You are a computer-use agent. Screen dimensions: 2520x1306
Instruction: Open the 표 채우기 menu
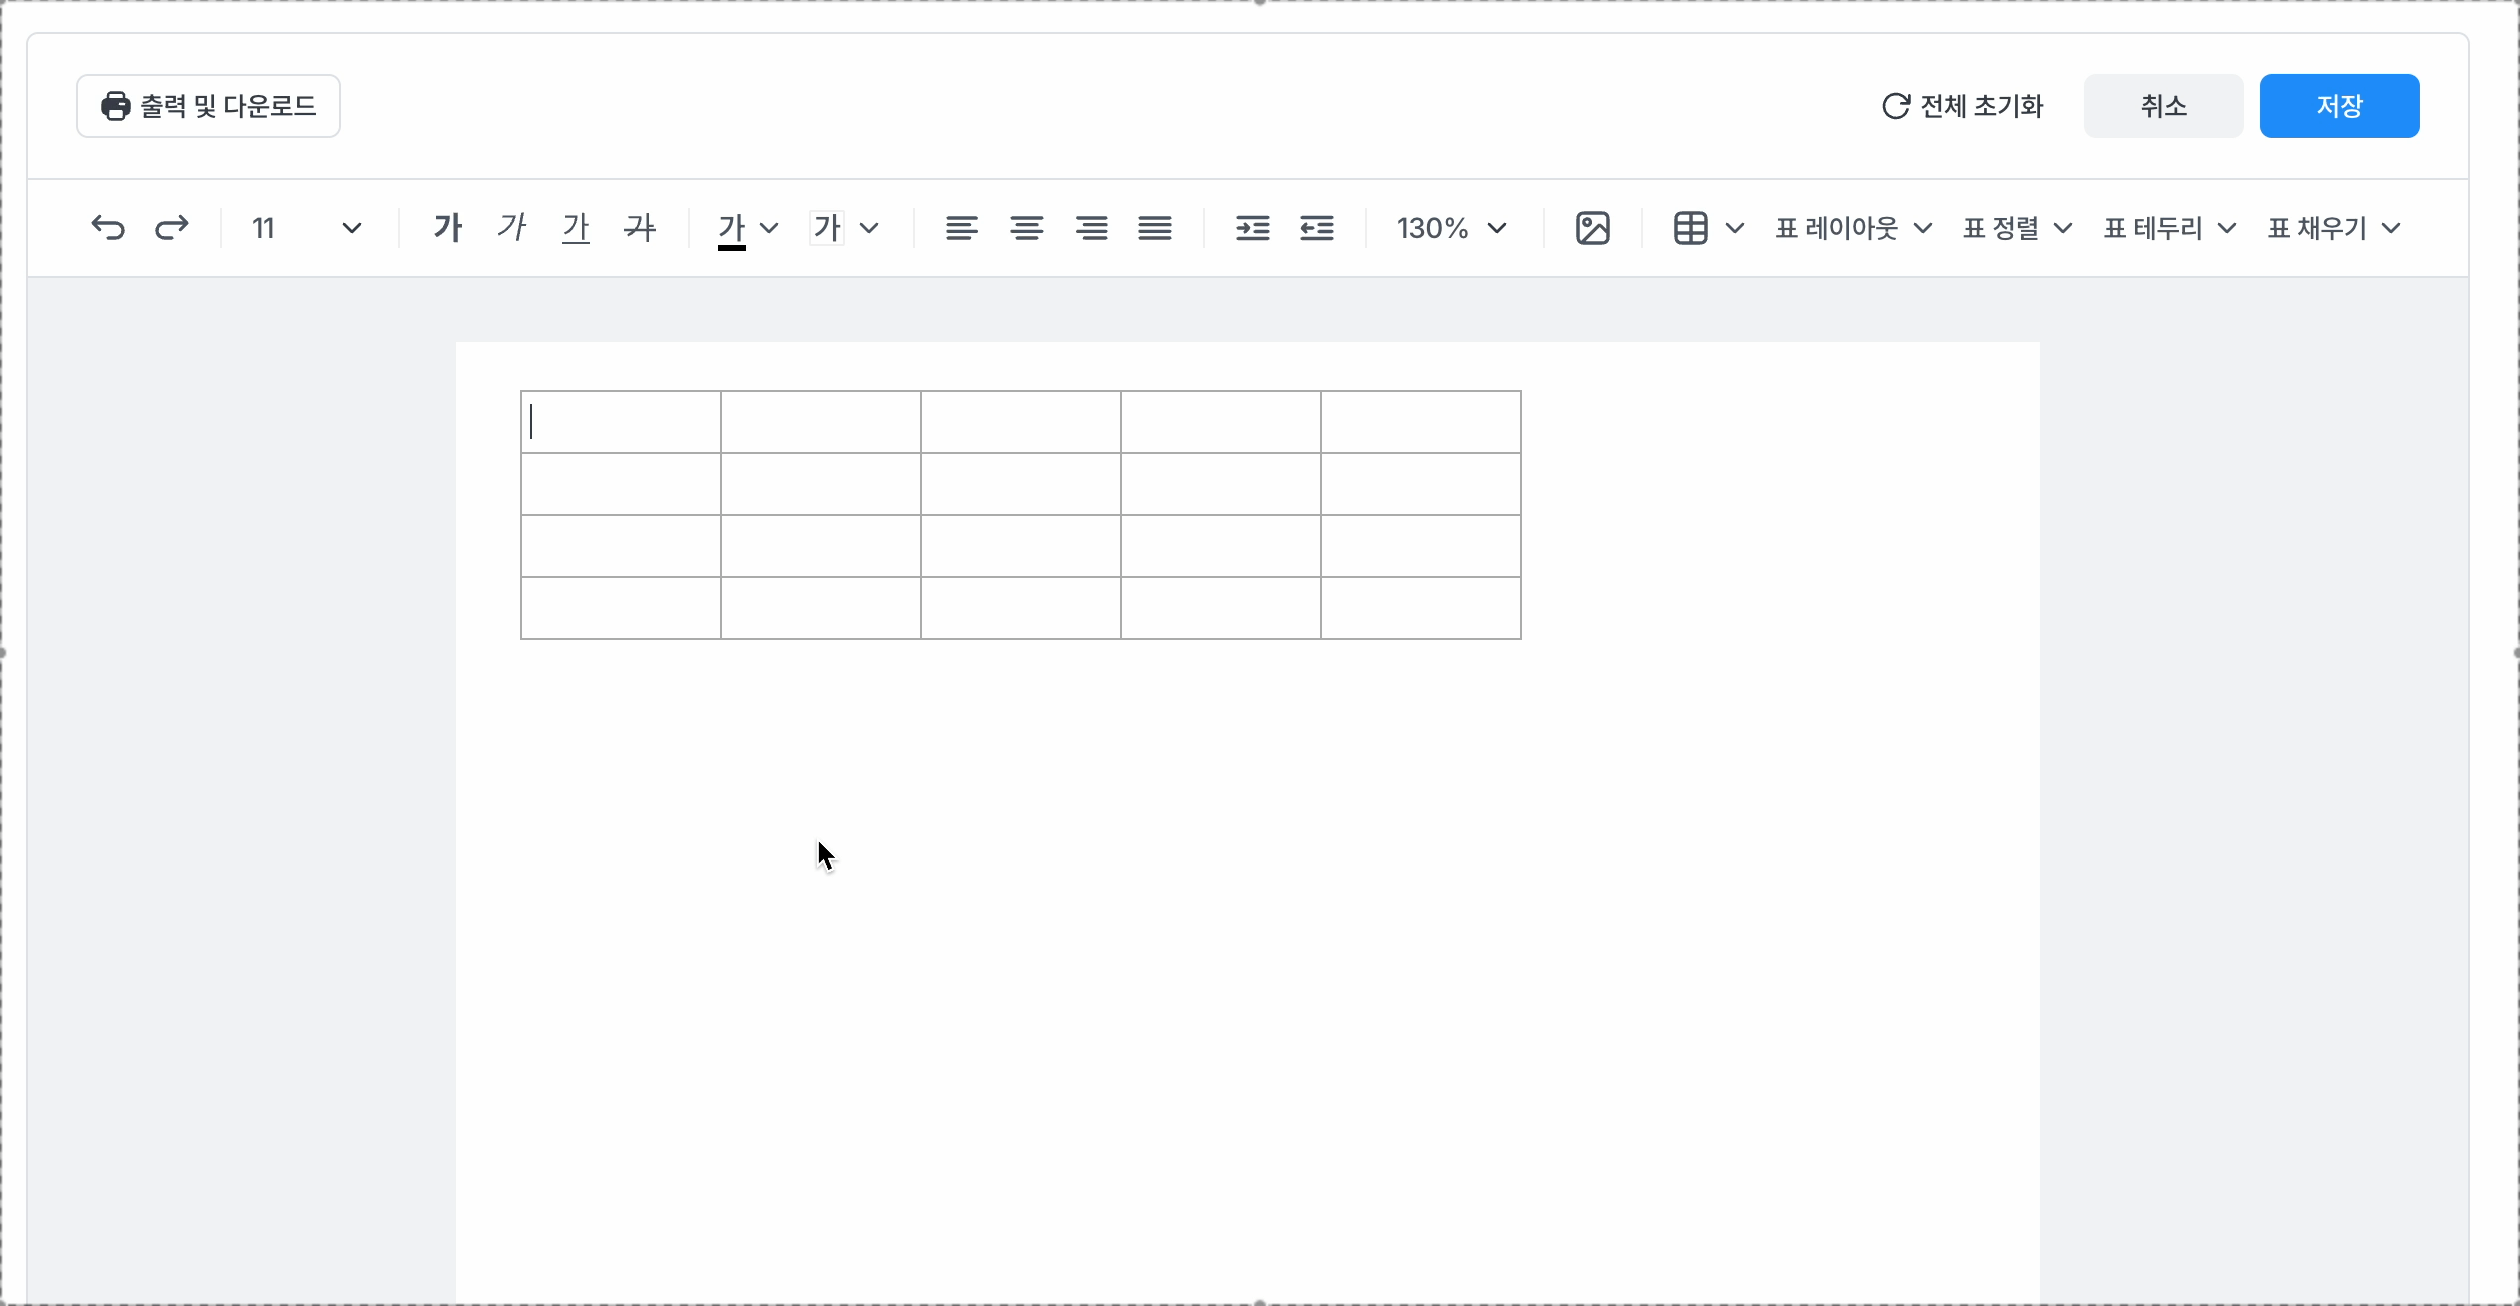[x=2333, y=228]
